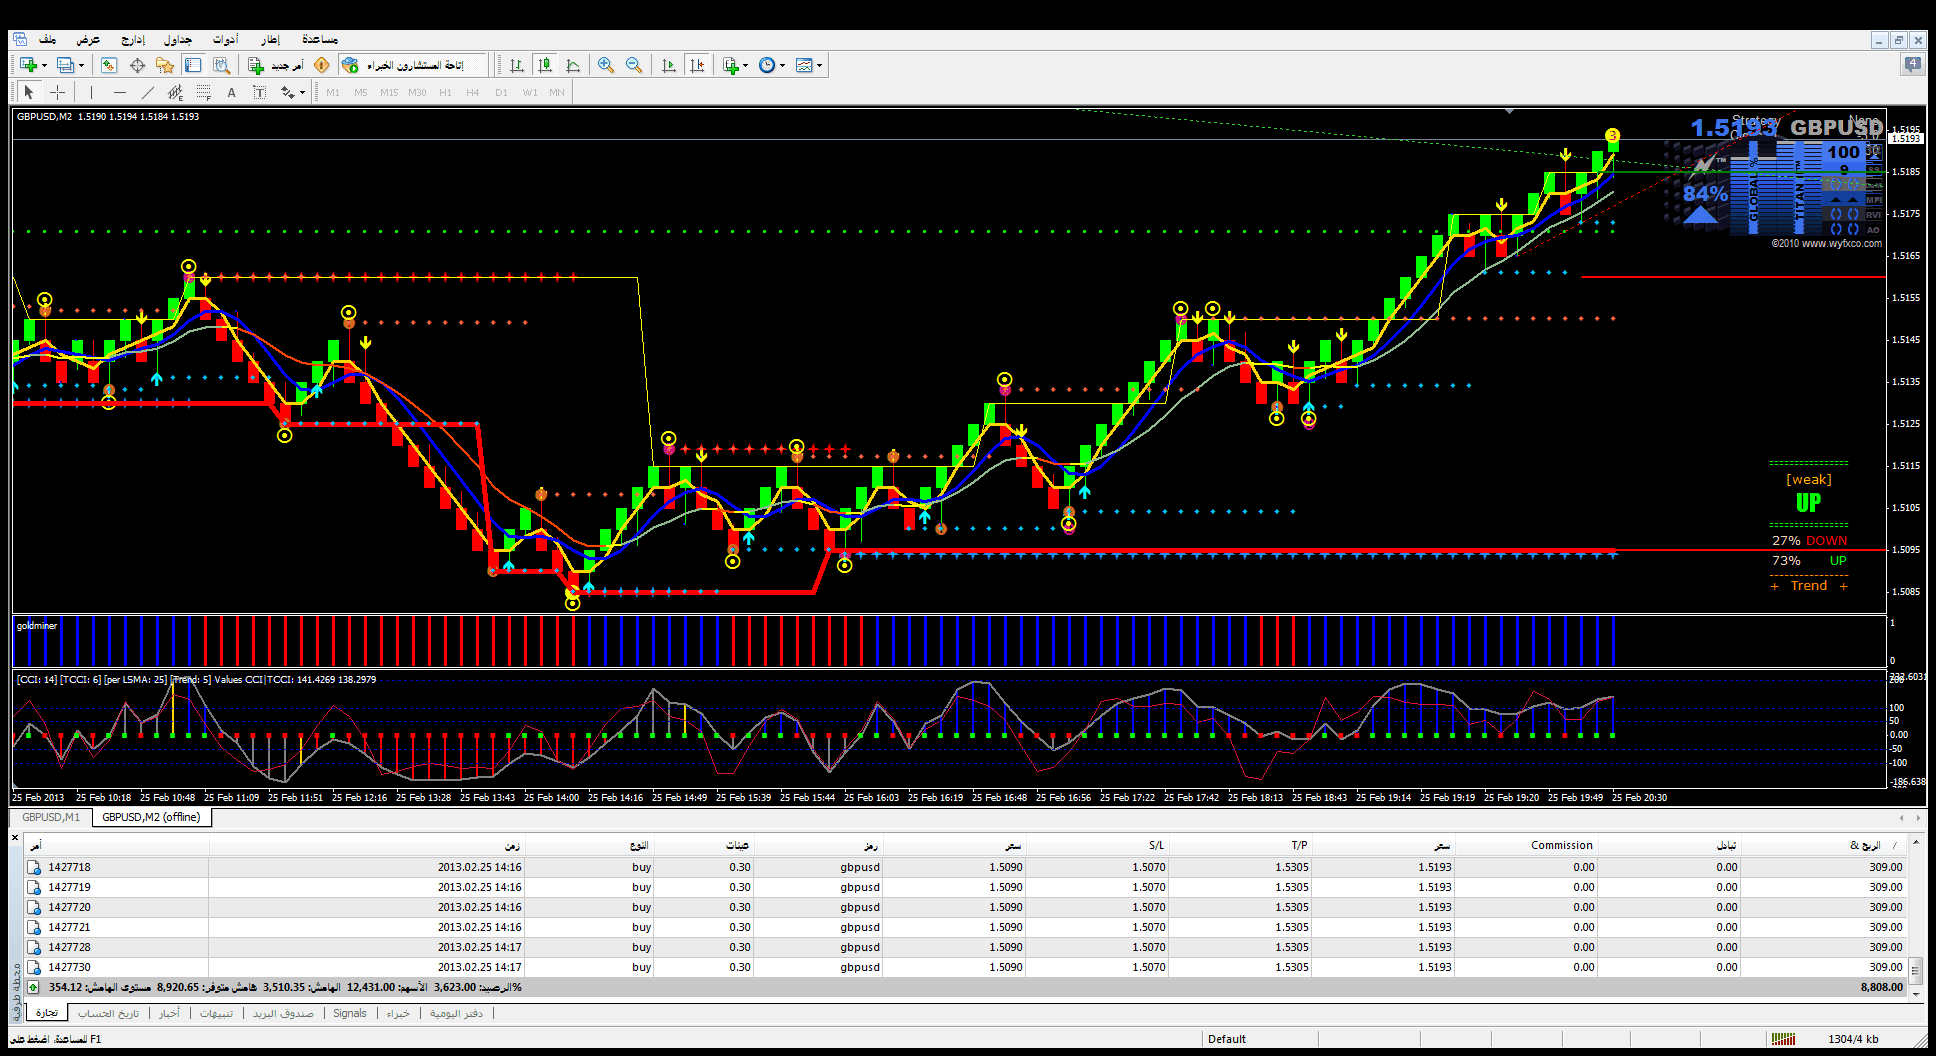Switch to GBPUSD,M1 chart tab
Screen dimensions: 1936x1056
click(51, 817)
